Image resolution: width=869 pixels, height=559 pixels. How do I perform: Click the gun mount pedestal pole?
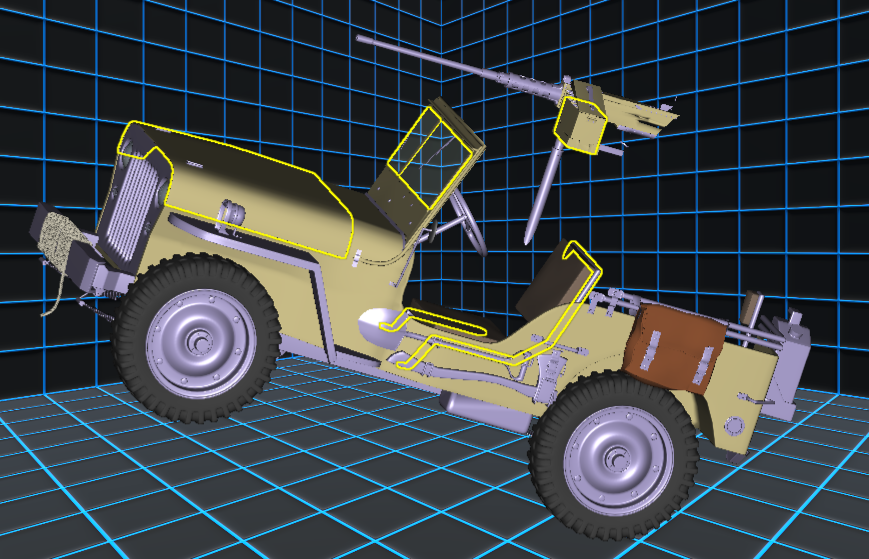pyautogui.click(x=540, y=195)
